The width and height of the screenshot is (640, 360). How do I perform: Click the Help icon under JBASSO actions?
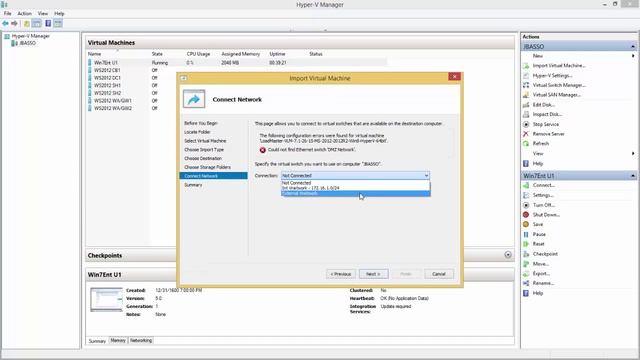click(526, 164)
